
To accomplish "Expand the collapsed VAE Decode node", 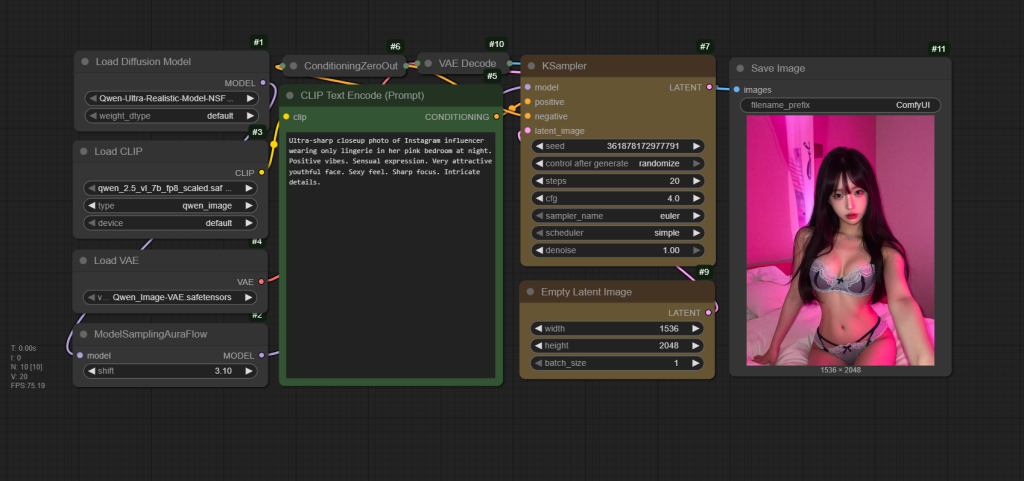I will 428,64.
